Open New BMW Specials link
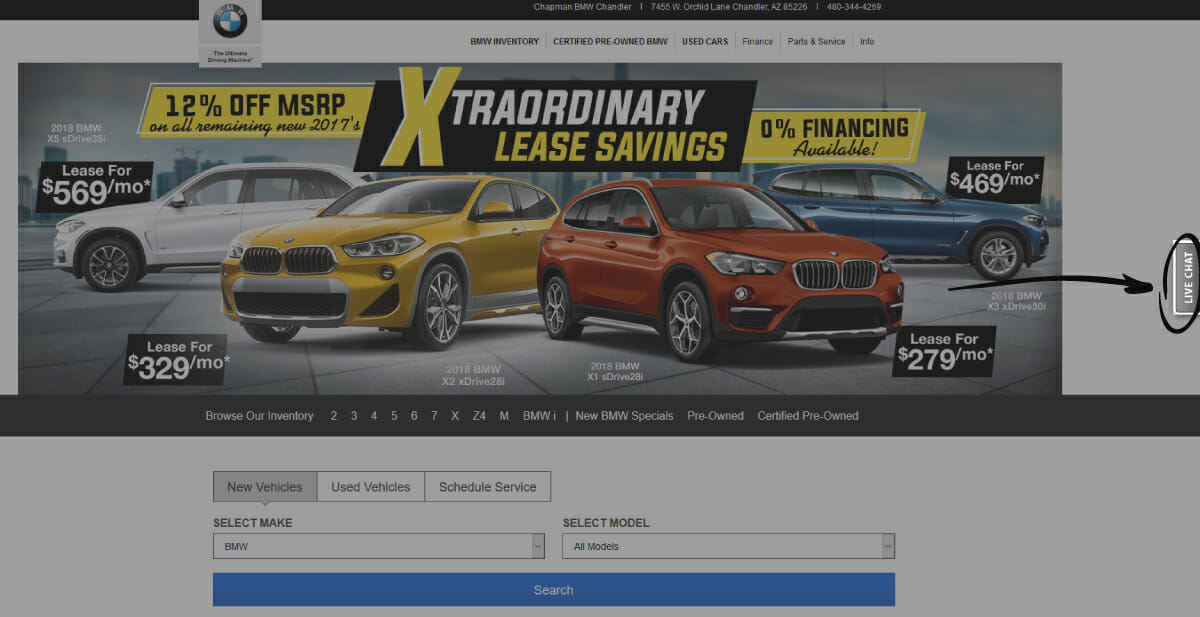This screenshot has height=617, width=1200. [624, 416]
